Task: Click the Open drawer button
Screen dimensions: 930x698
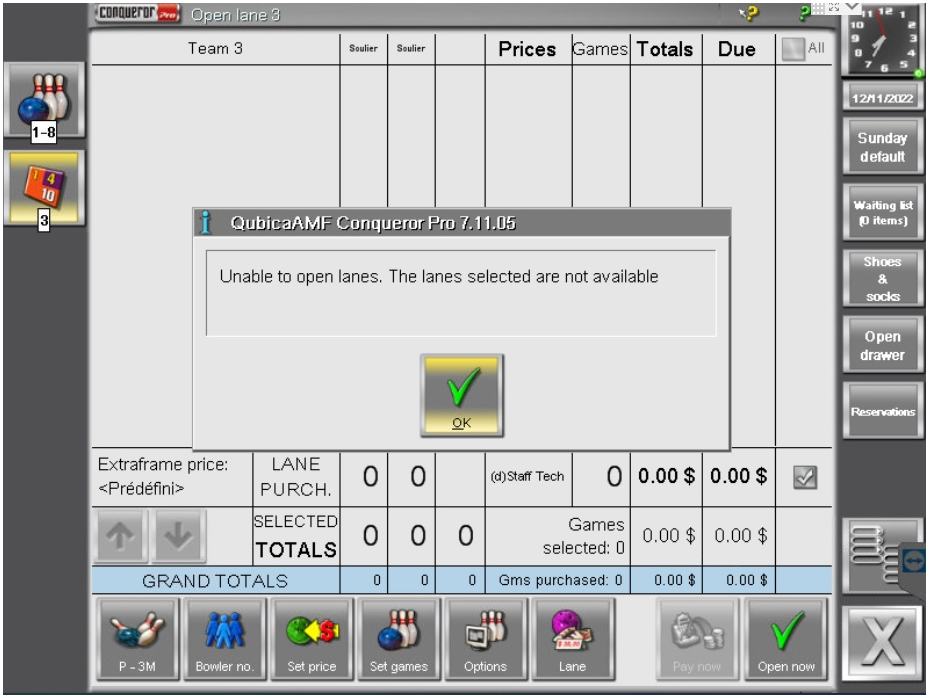Action: pos(883,345)
